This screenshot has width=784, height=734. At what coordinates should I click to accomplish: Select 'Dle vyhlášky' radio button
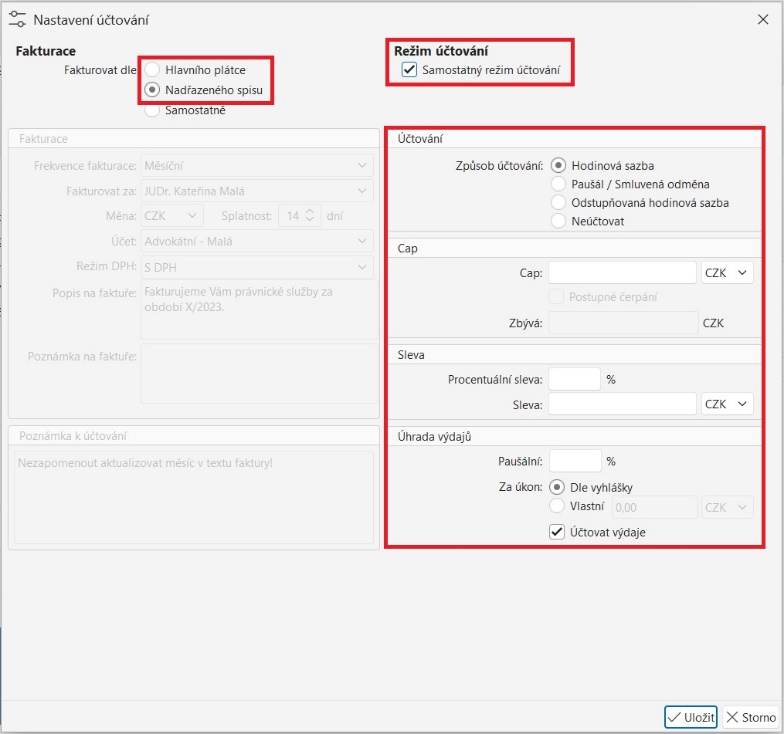click(559, 488)
